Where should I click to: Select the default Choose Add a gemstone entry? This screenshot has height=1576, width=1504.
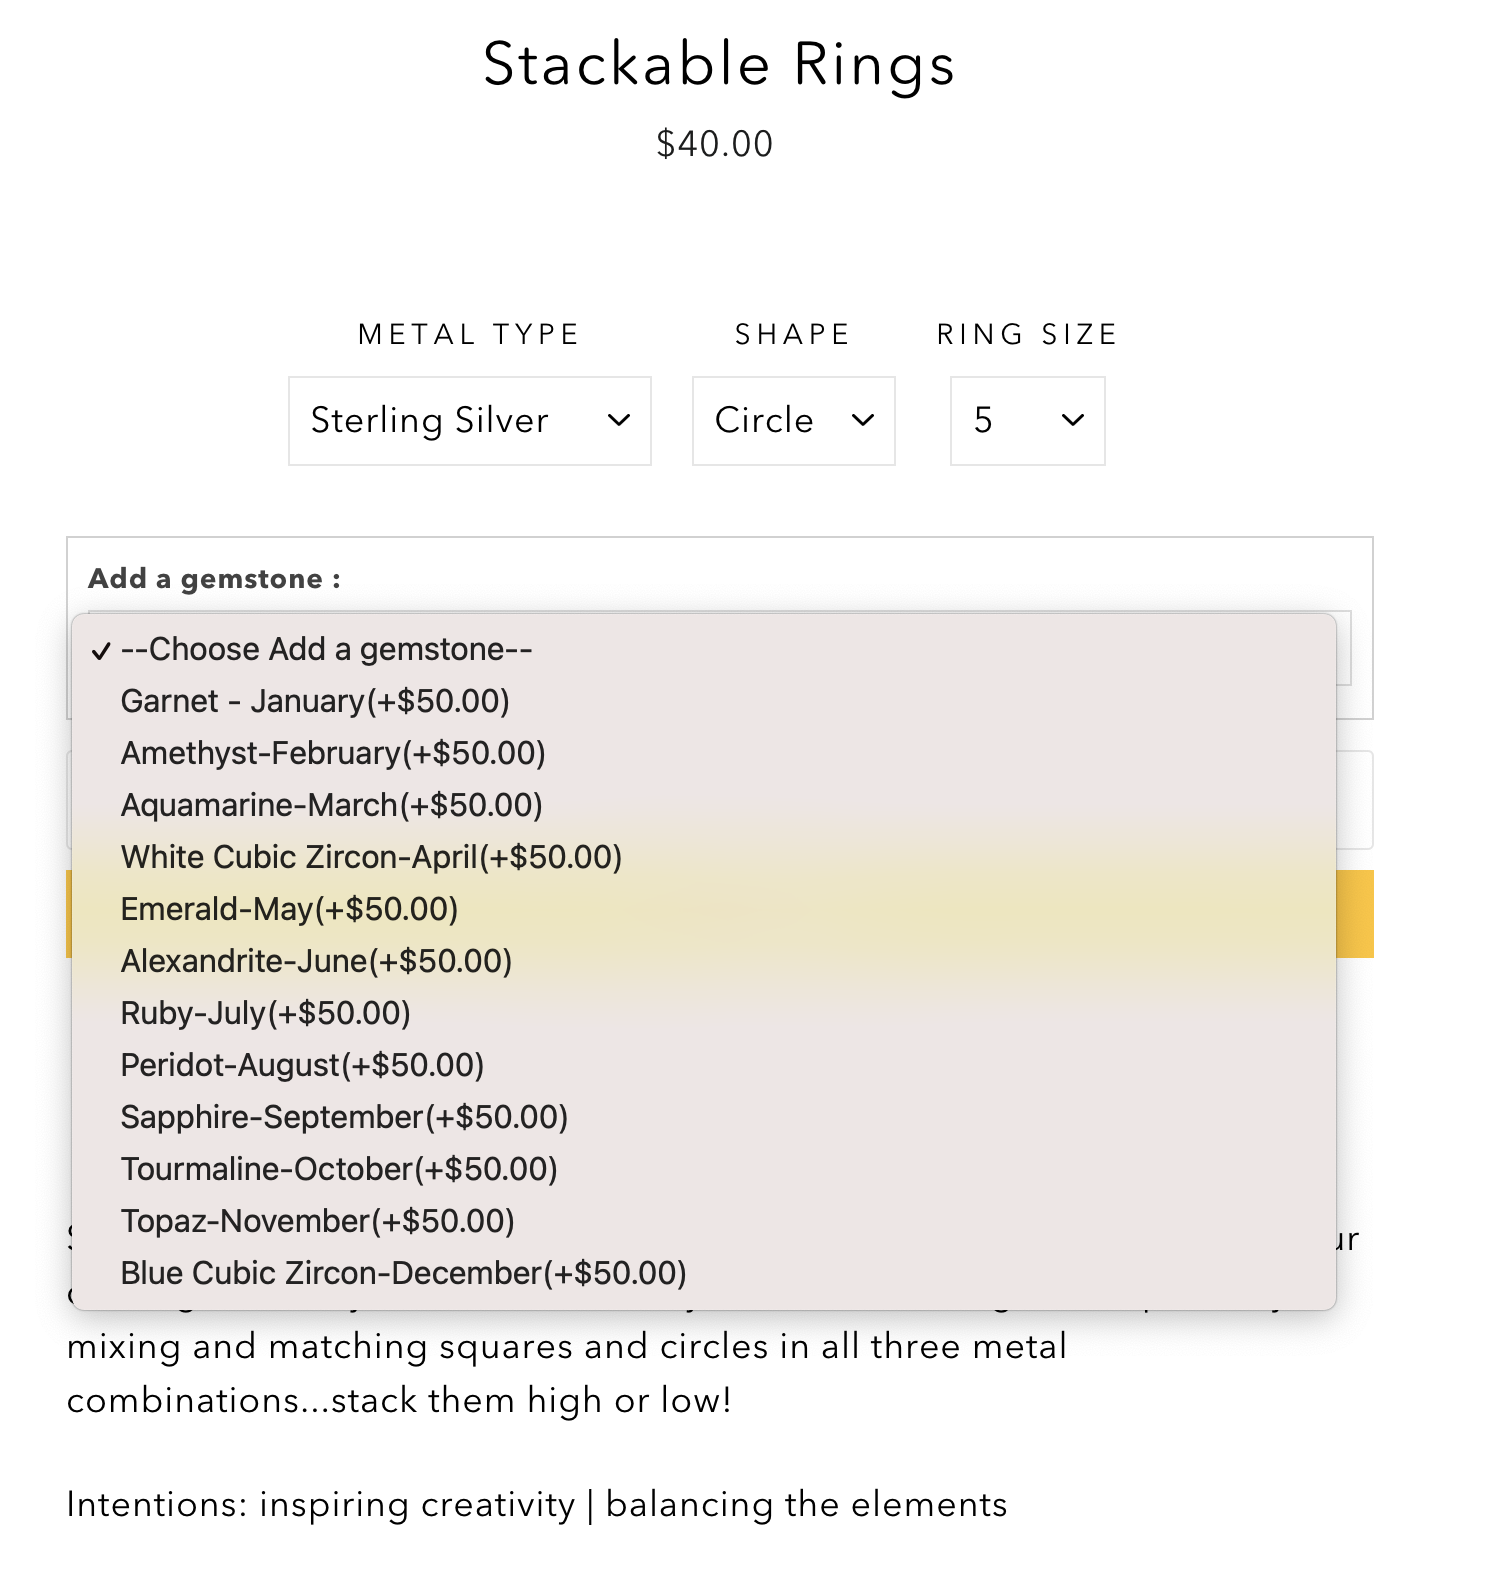point(326,649)
